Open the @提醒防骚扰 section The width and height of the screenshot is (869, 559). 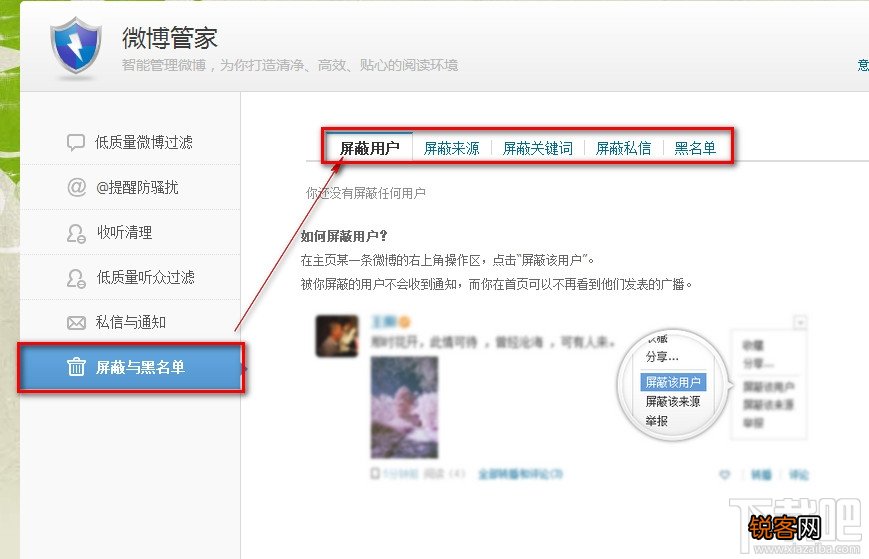130,187
